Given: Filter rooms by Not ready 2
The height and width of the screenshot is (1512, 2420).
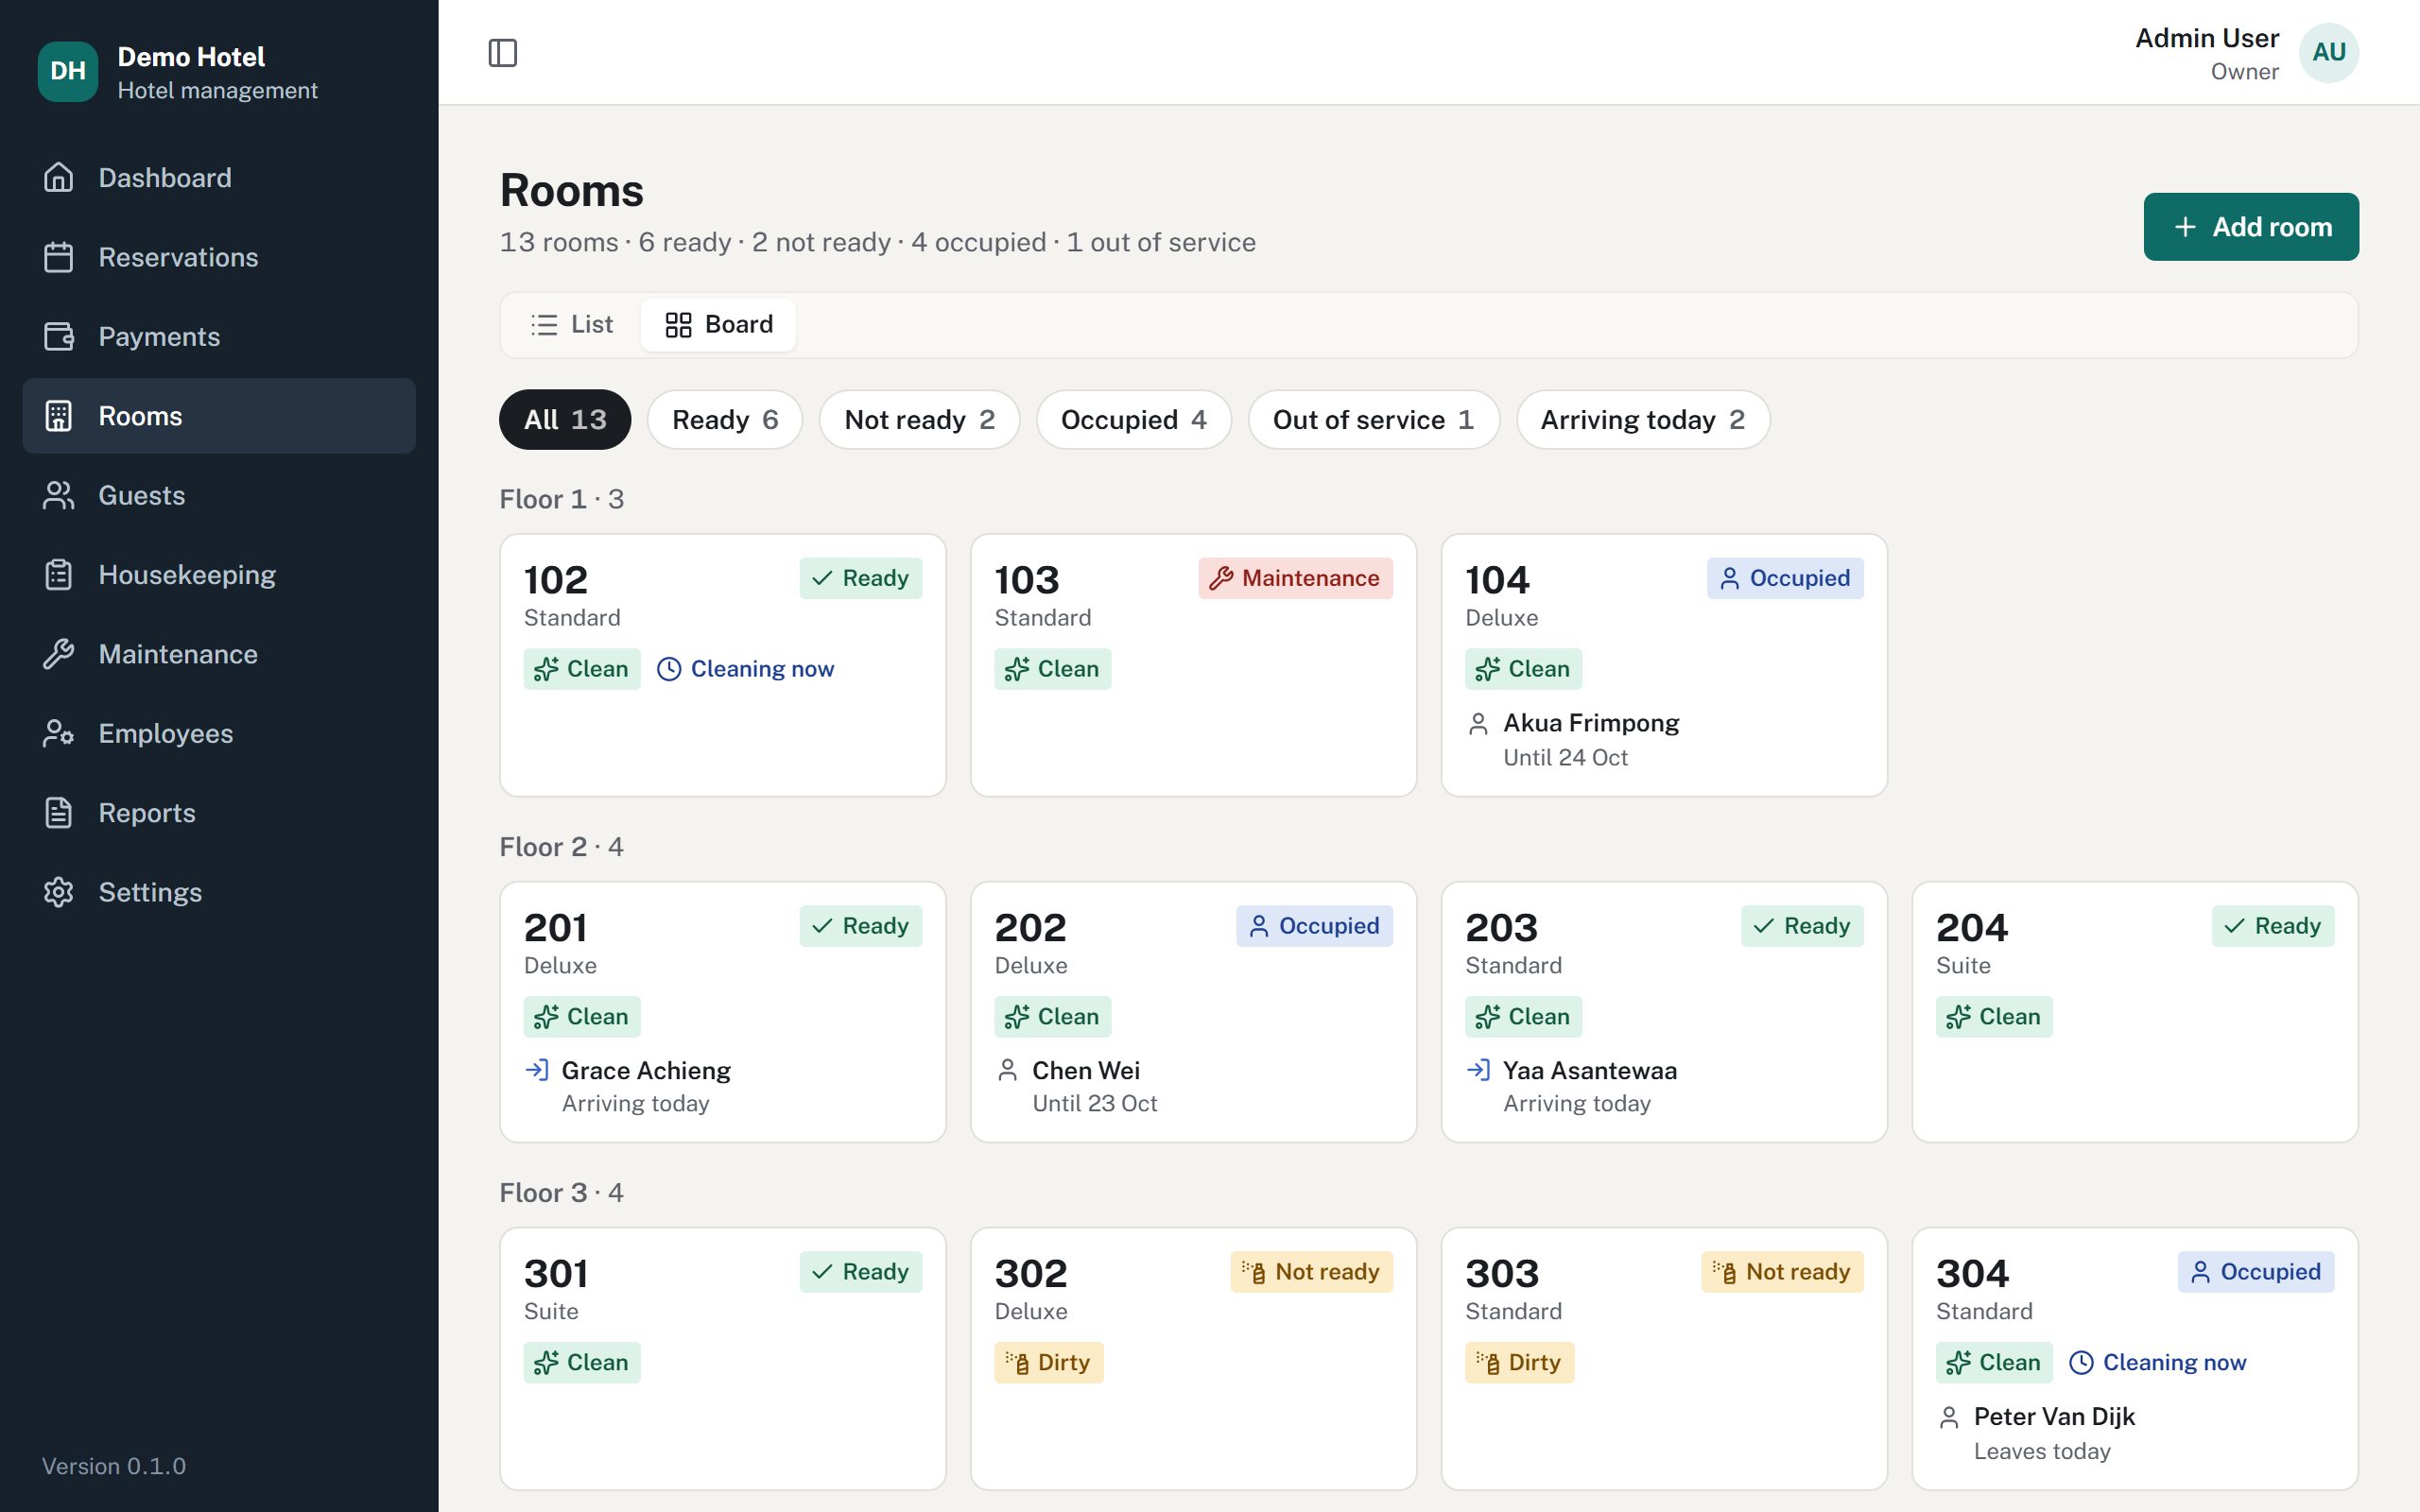Looking at the screenshot, I should 919,419.
